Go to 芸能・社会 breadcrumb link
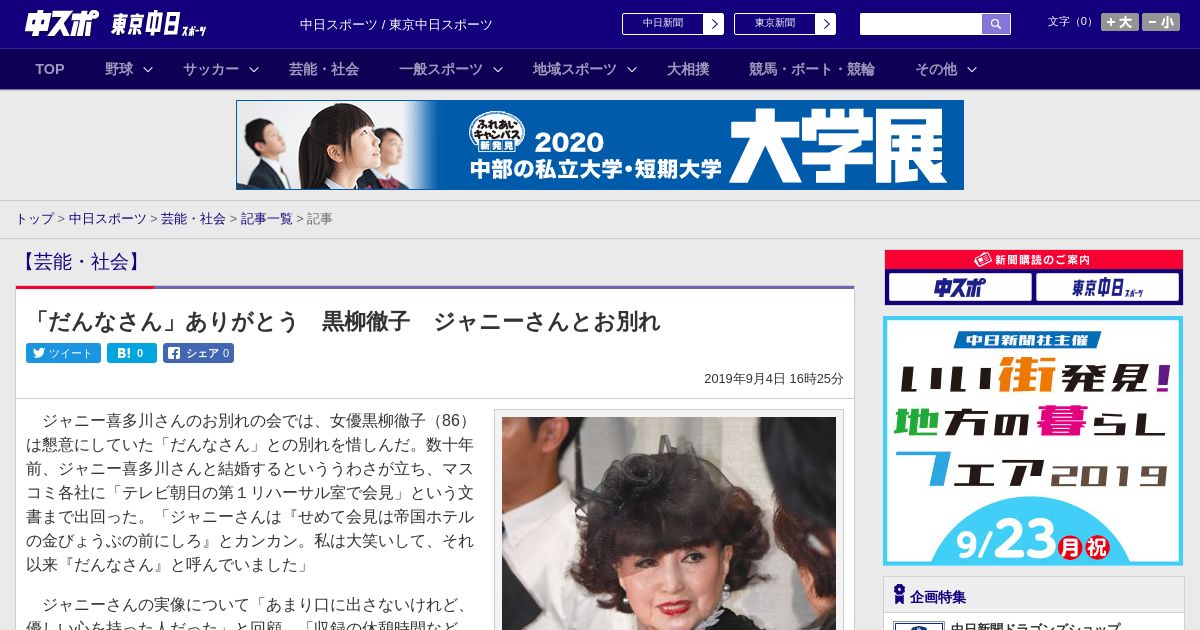The image size is (1200, 630). 193,218
